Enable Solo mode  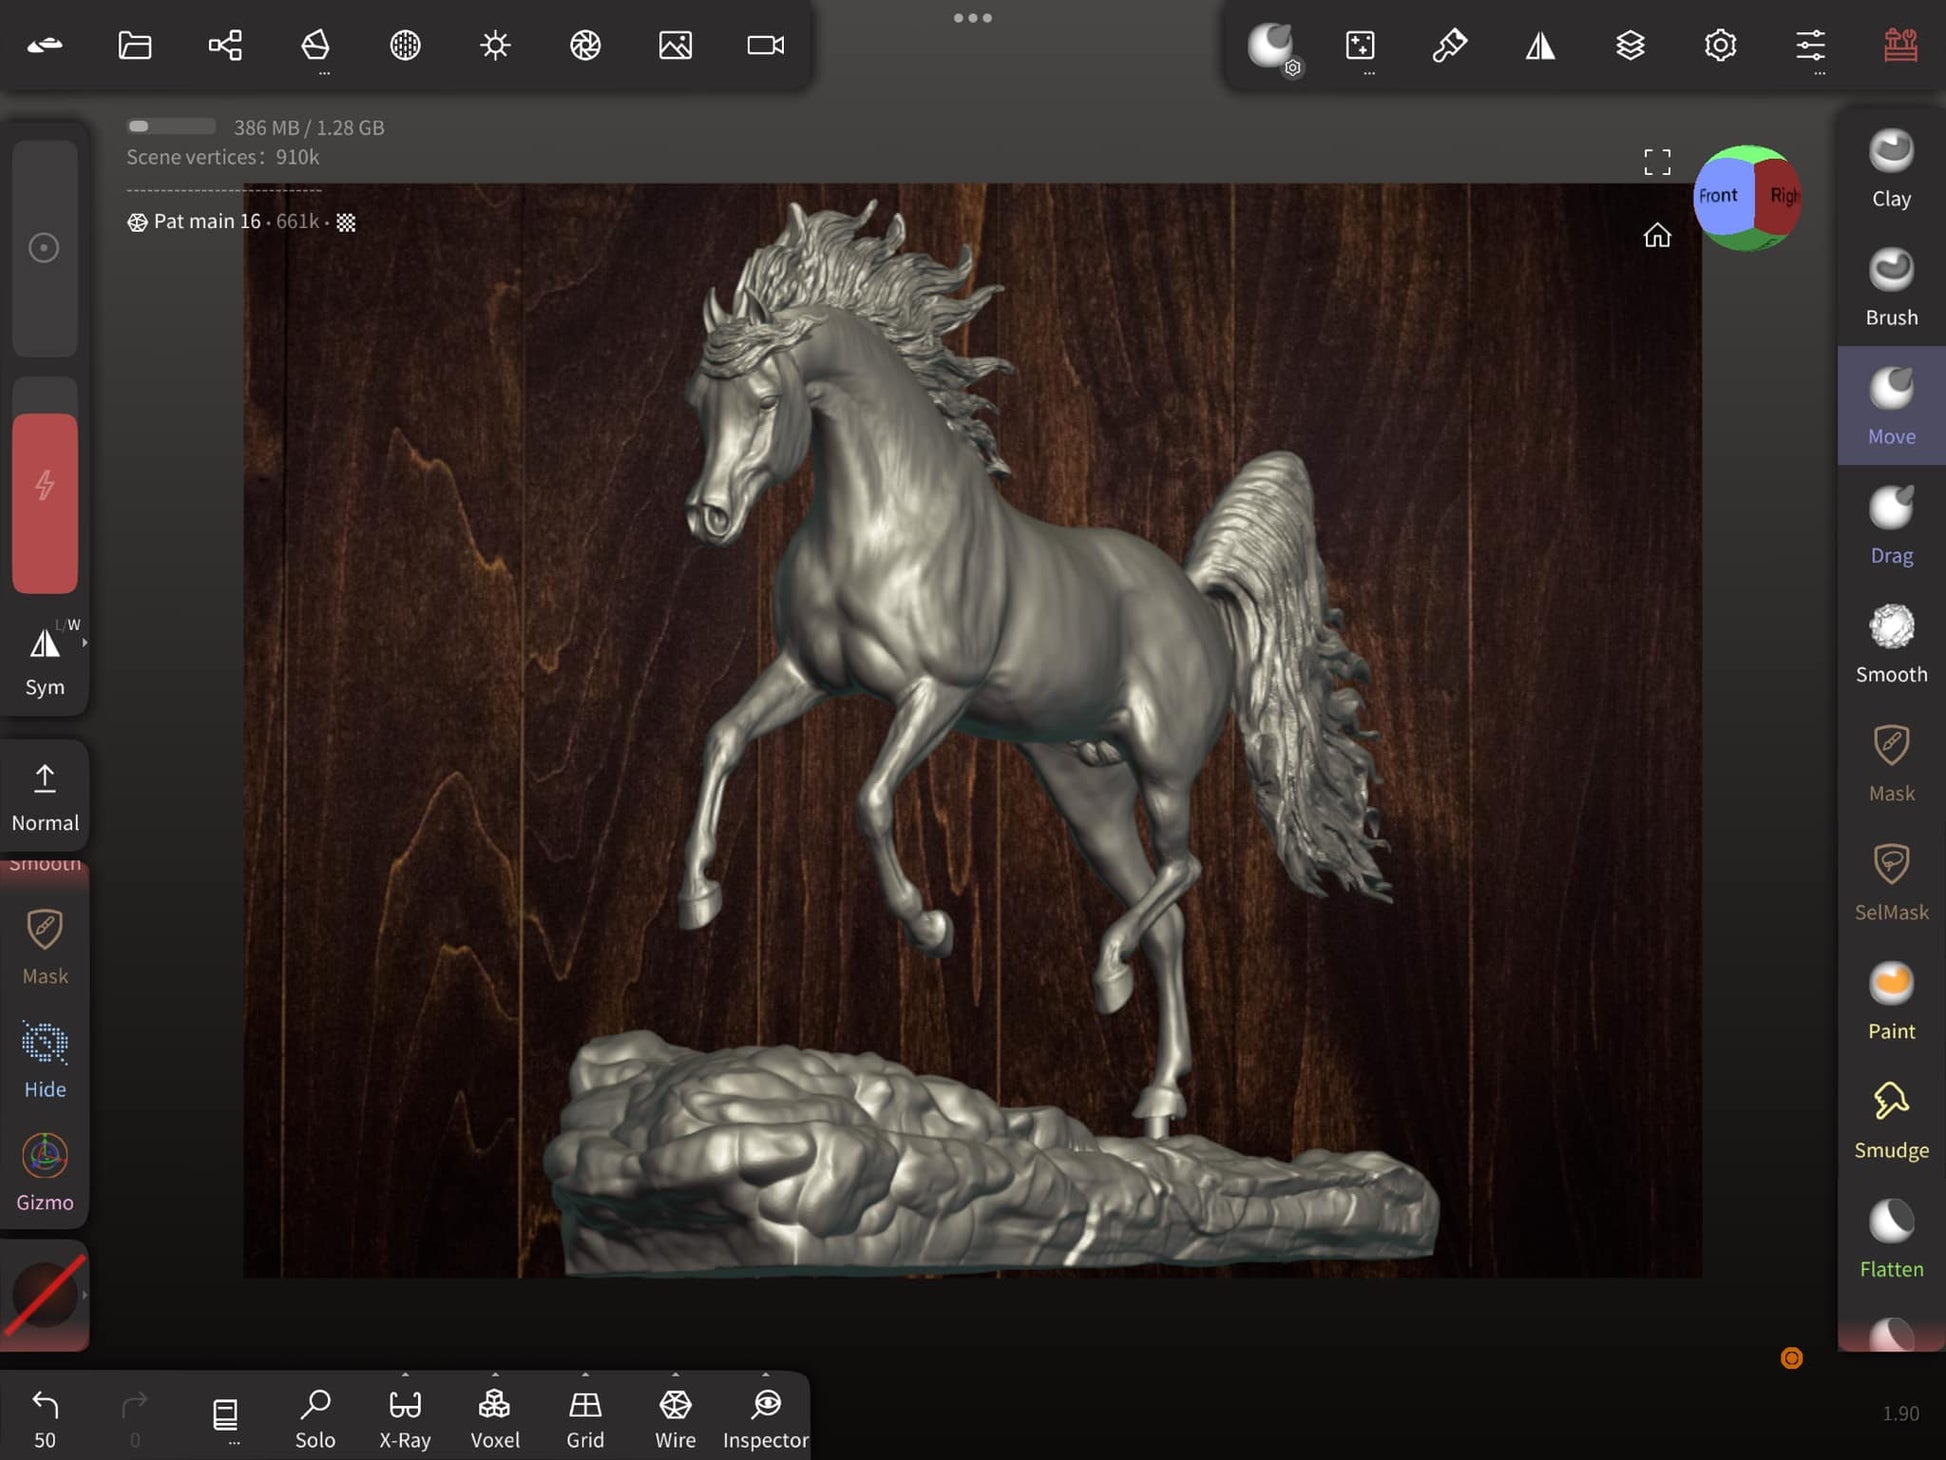(x=315, y=1418)
